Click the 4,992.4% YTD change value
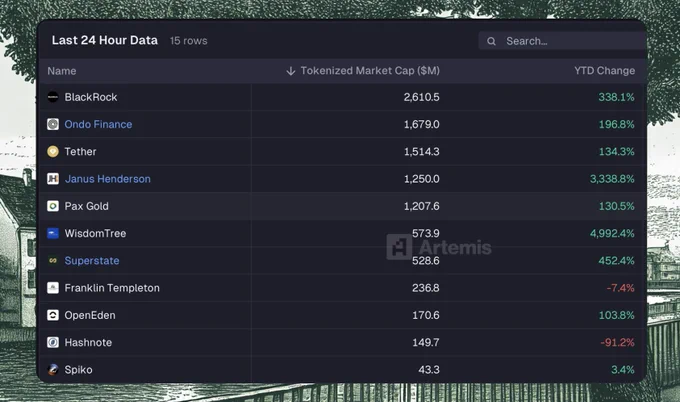This screenshot has height=402, width=680. 612,233
